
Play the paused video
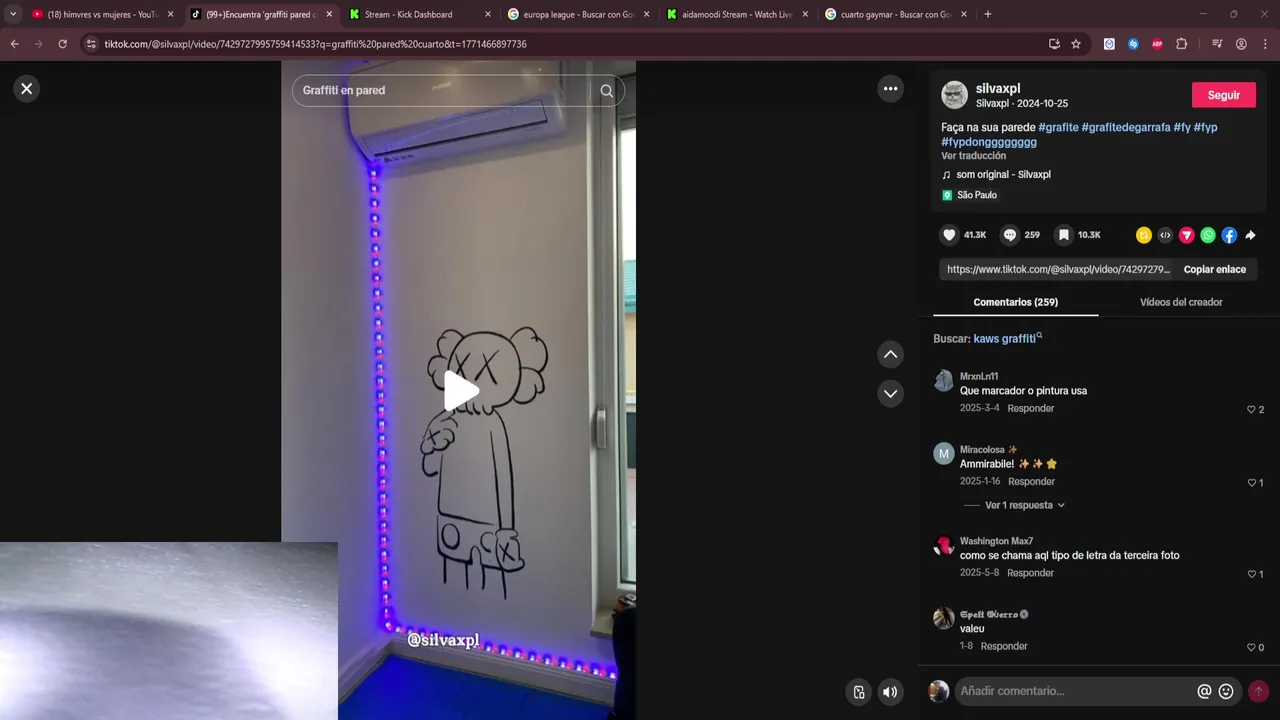coord(461,391)
